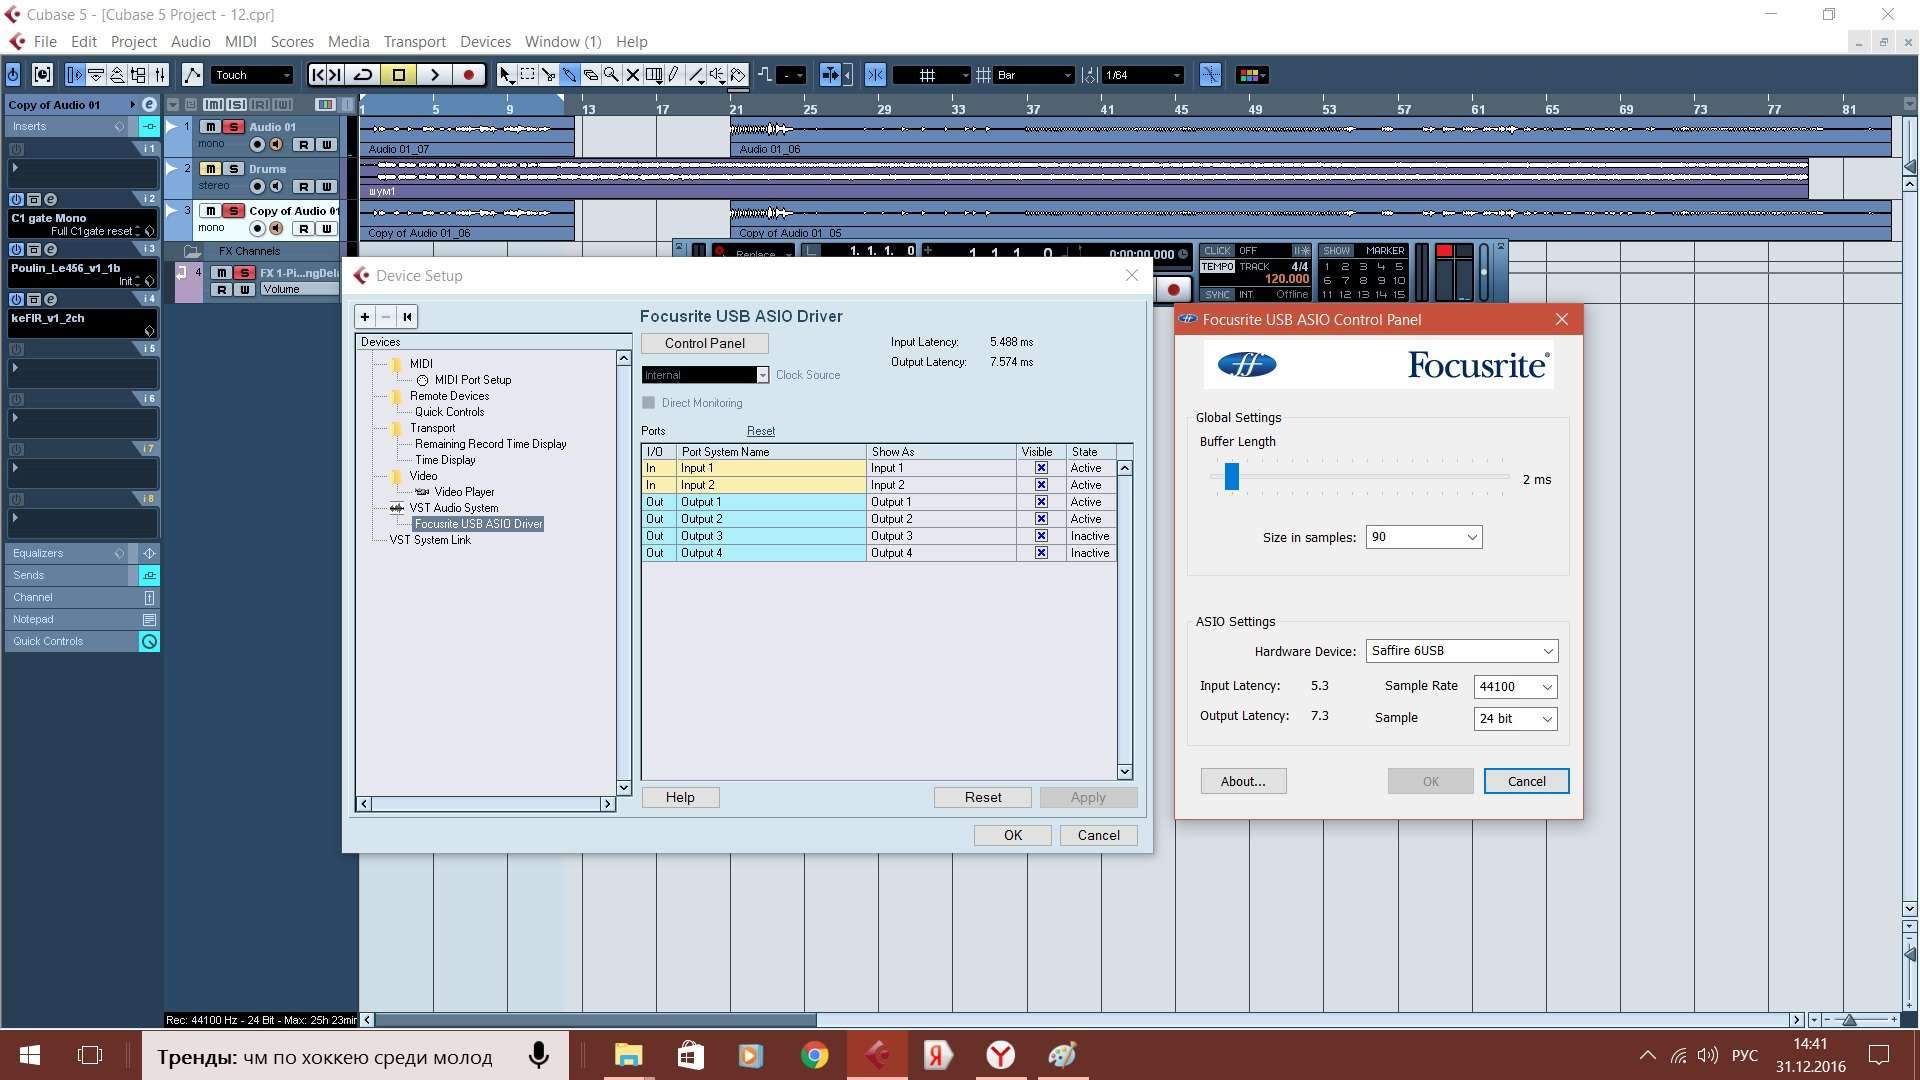Viewport: 1920px width, 1080px height.
Task: Toggle solo on Audio 01 track
Action: tap(233, 127)
